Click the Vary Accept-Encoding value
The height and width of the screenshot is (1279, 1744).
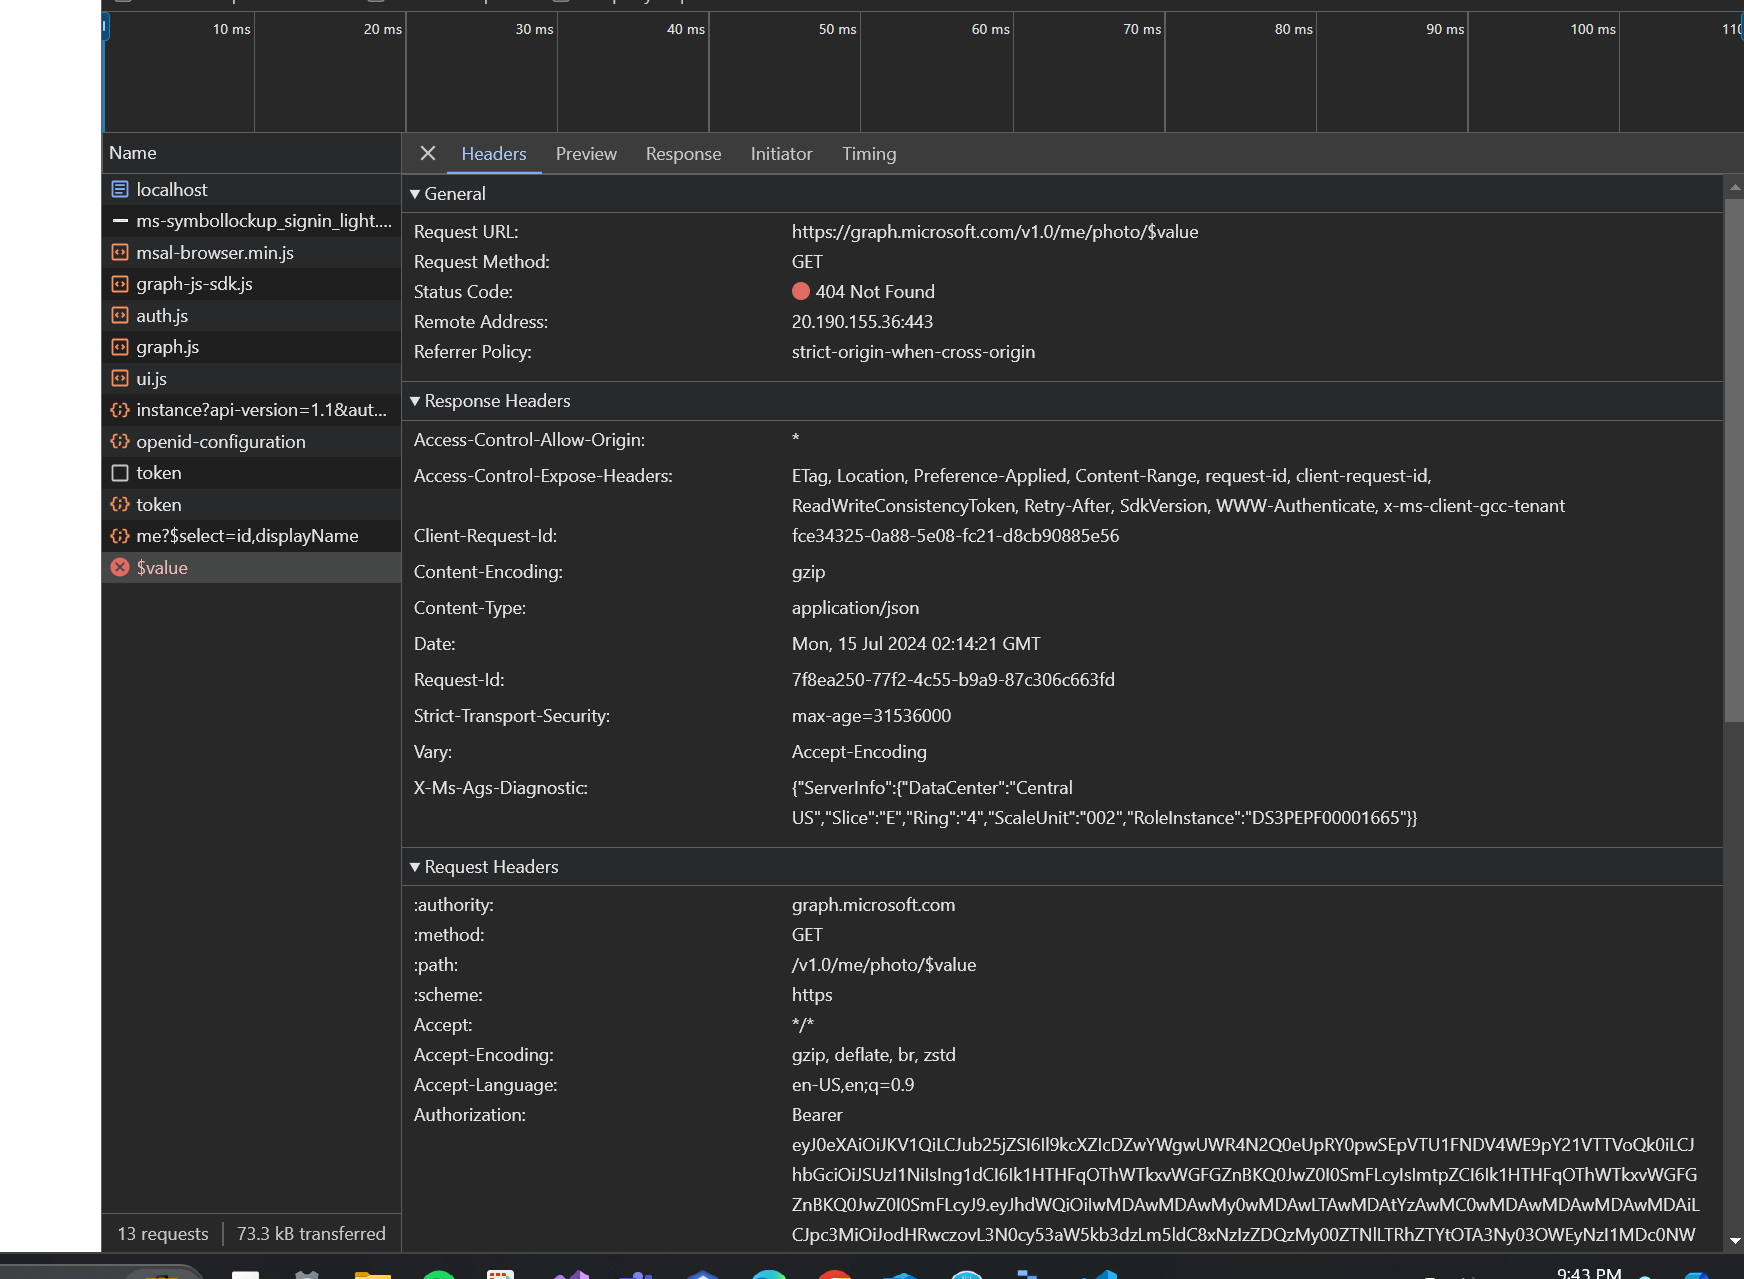coord(859,752)
